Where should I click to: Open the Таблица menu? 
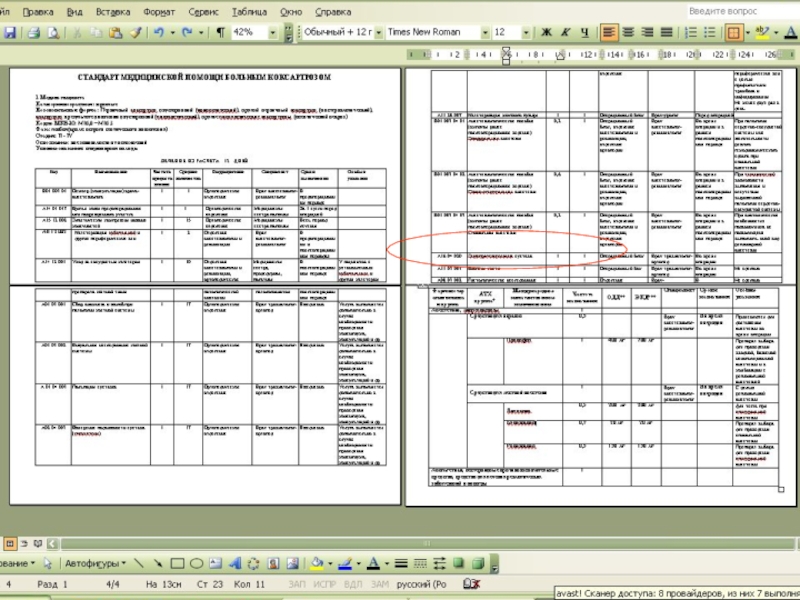[248, 12]
